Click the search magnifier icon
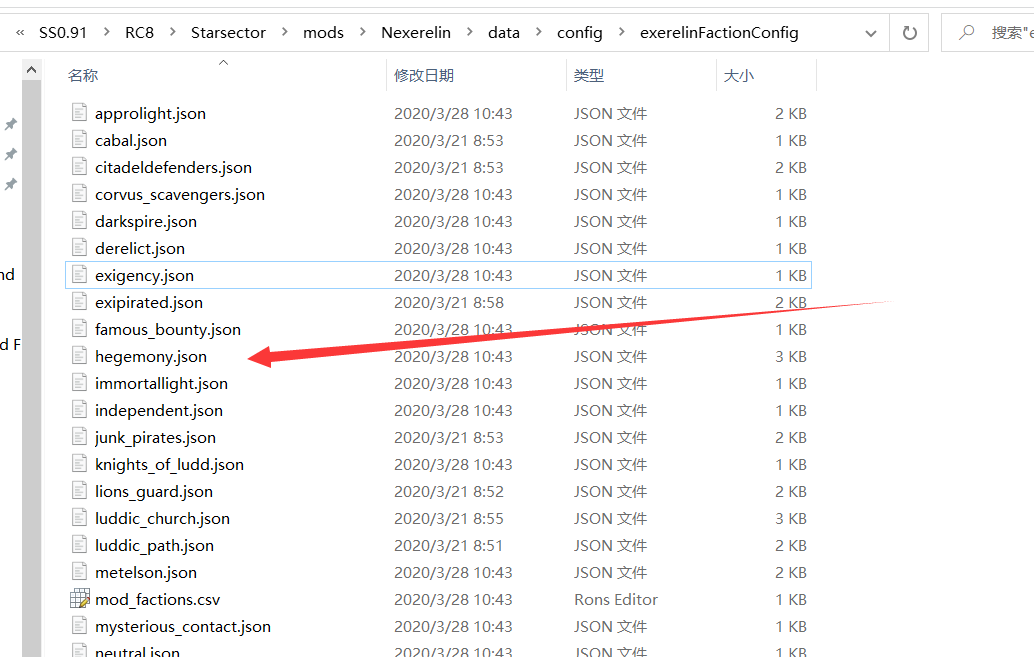The width and height of the screenshot is (1034, 657). [967, 33]
